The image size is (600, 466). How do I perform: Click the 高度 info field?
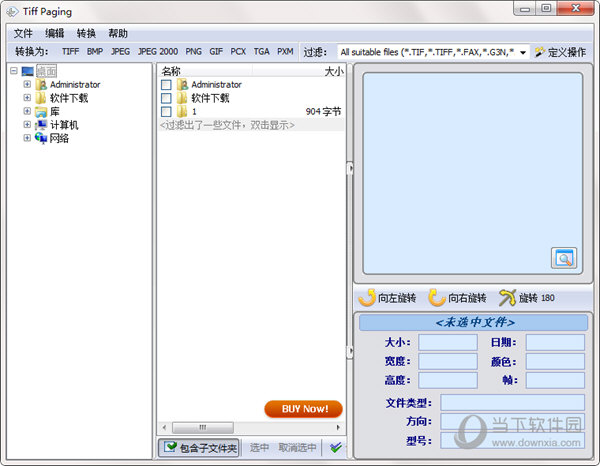[x=448, y=381]
